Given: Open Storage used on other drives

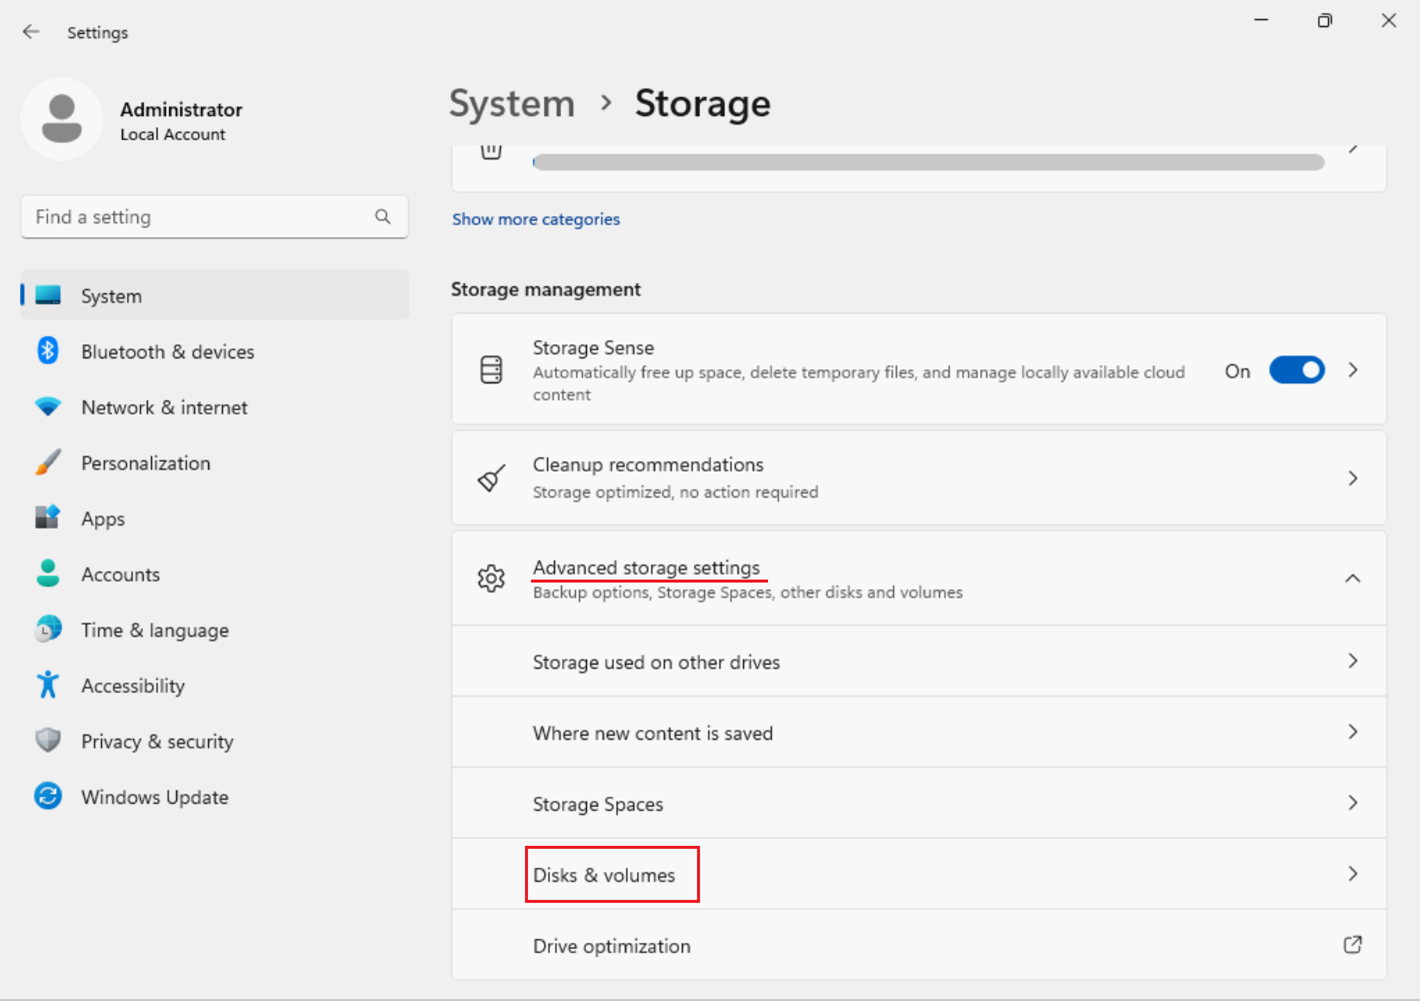Looking at the screenshot, I should (919, 661).
